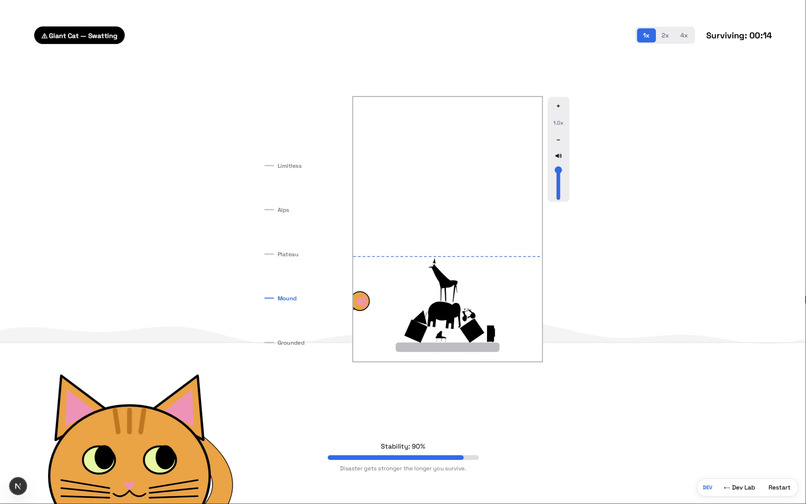This screenshot has height=504, width=806.
Task: Zoom in with the plus button
Action: [558, 106]
